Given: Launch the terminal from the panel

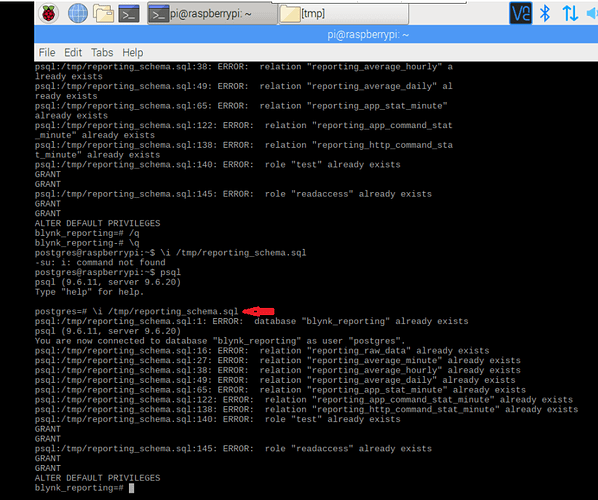Looking at the screenshot, I should point(129,14).
